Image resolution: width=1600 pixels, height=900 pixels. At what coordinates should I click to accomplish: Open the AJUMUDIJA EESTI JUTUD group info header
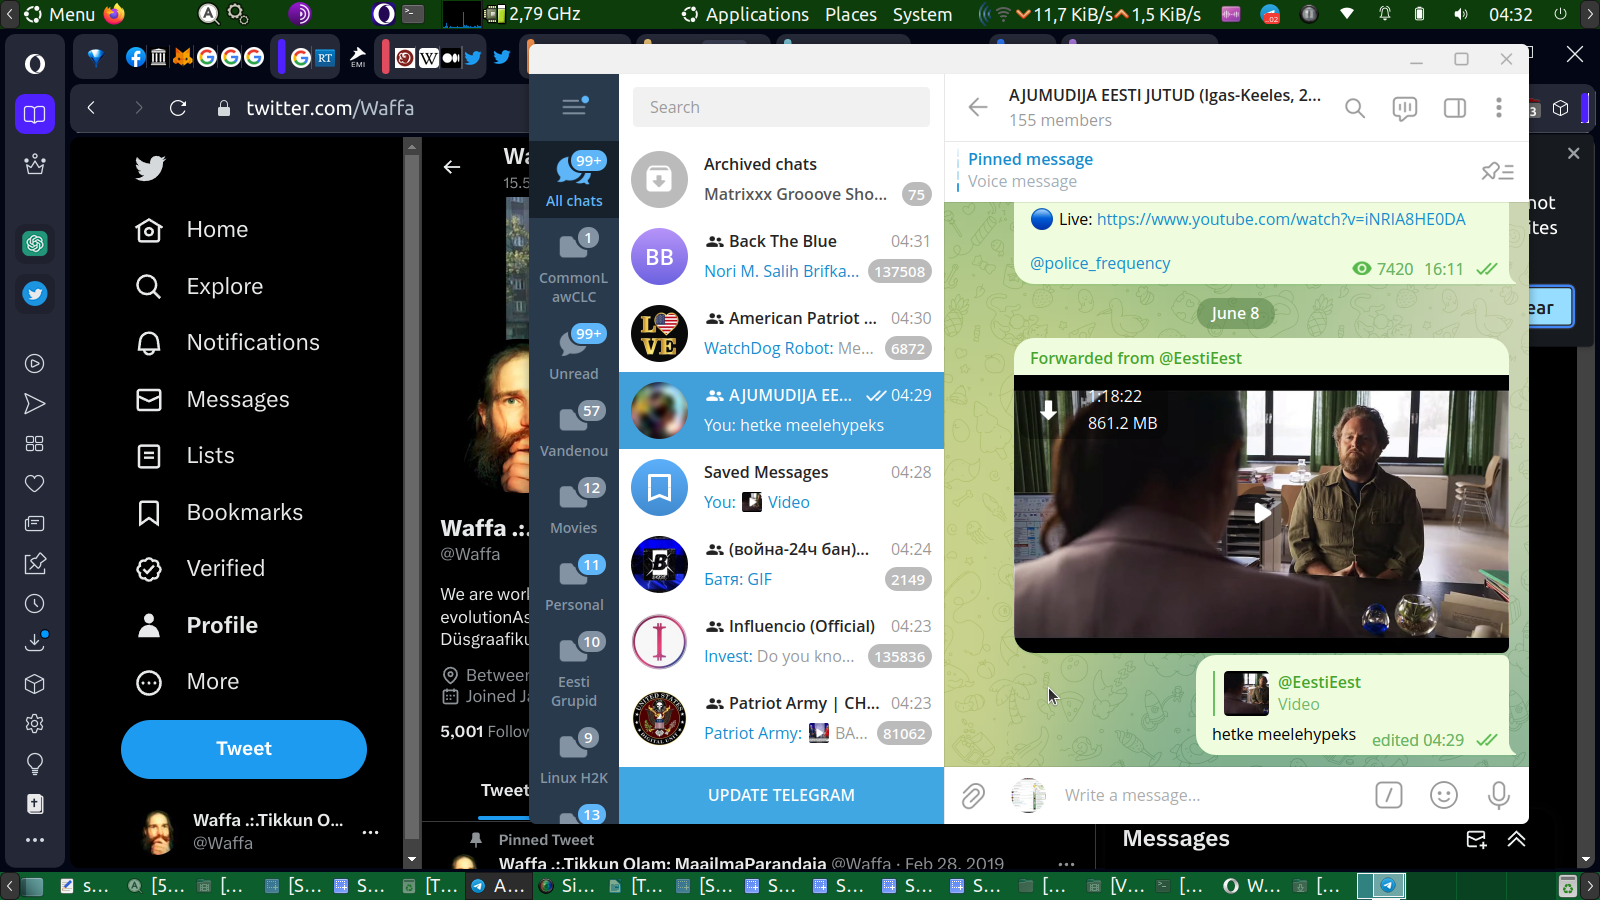(1165, 107)
